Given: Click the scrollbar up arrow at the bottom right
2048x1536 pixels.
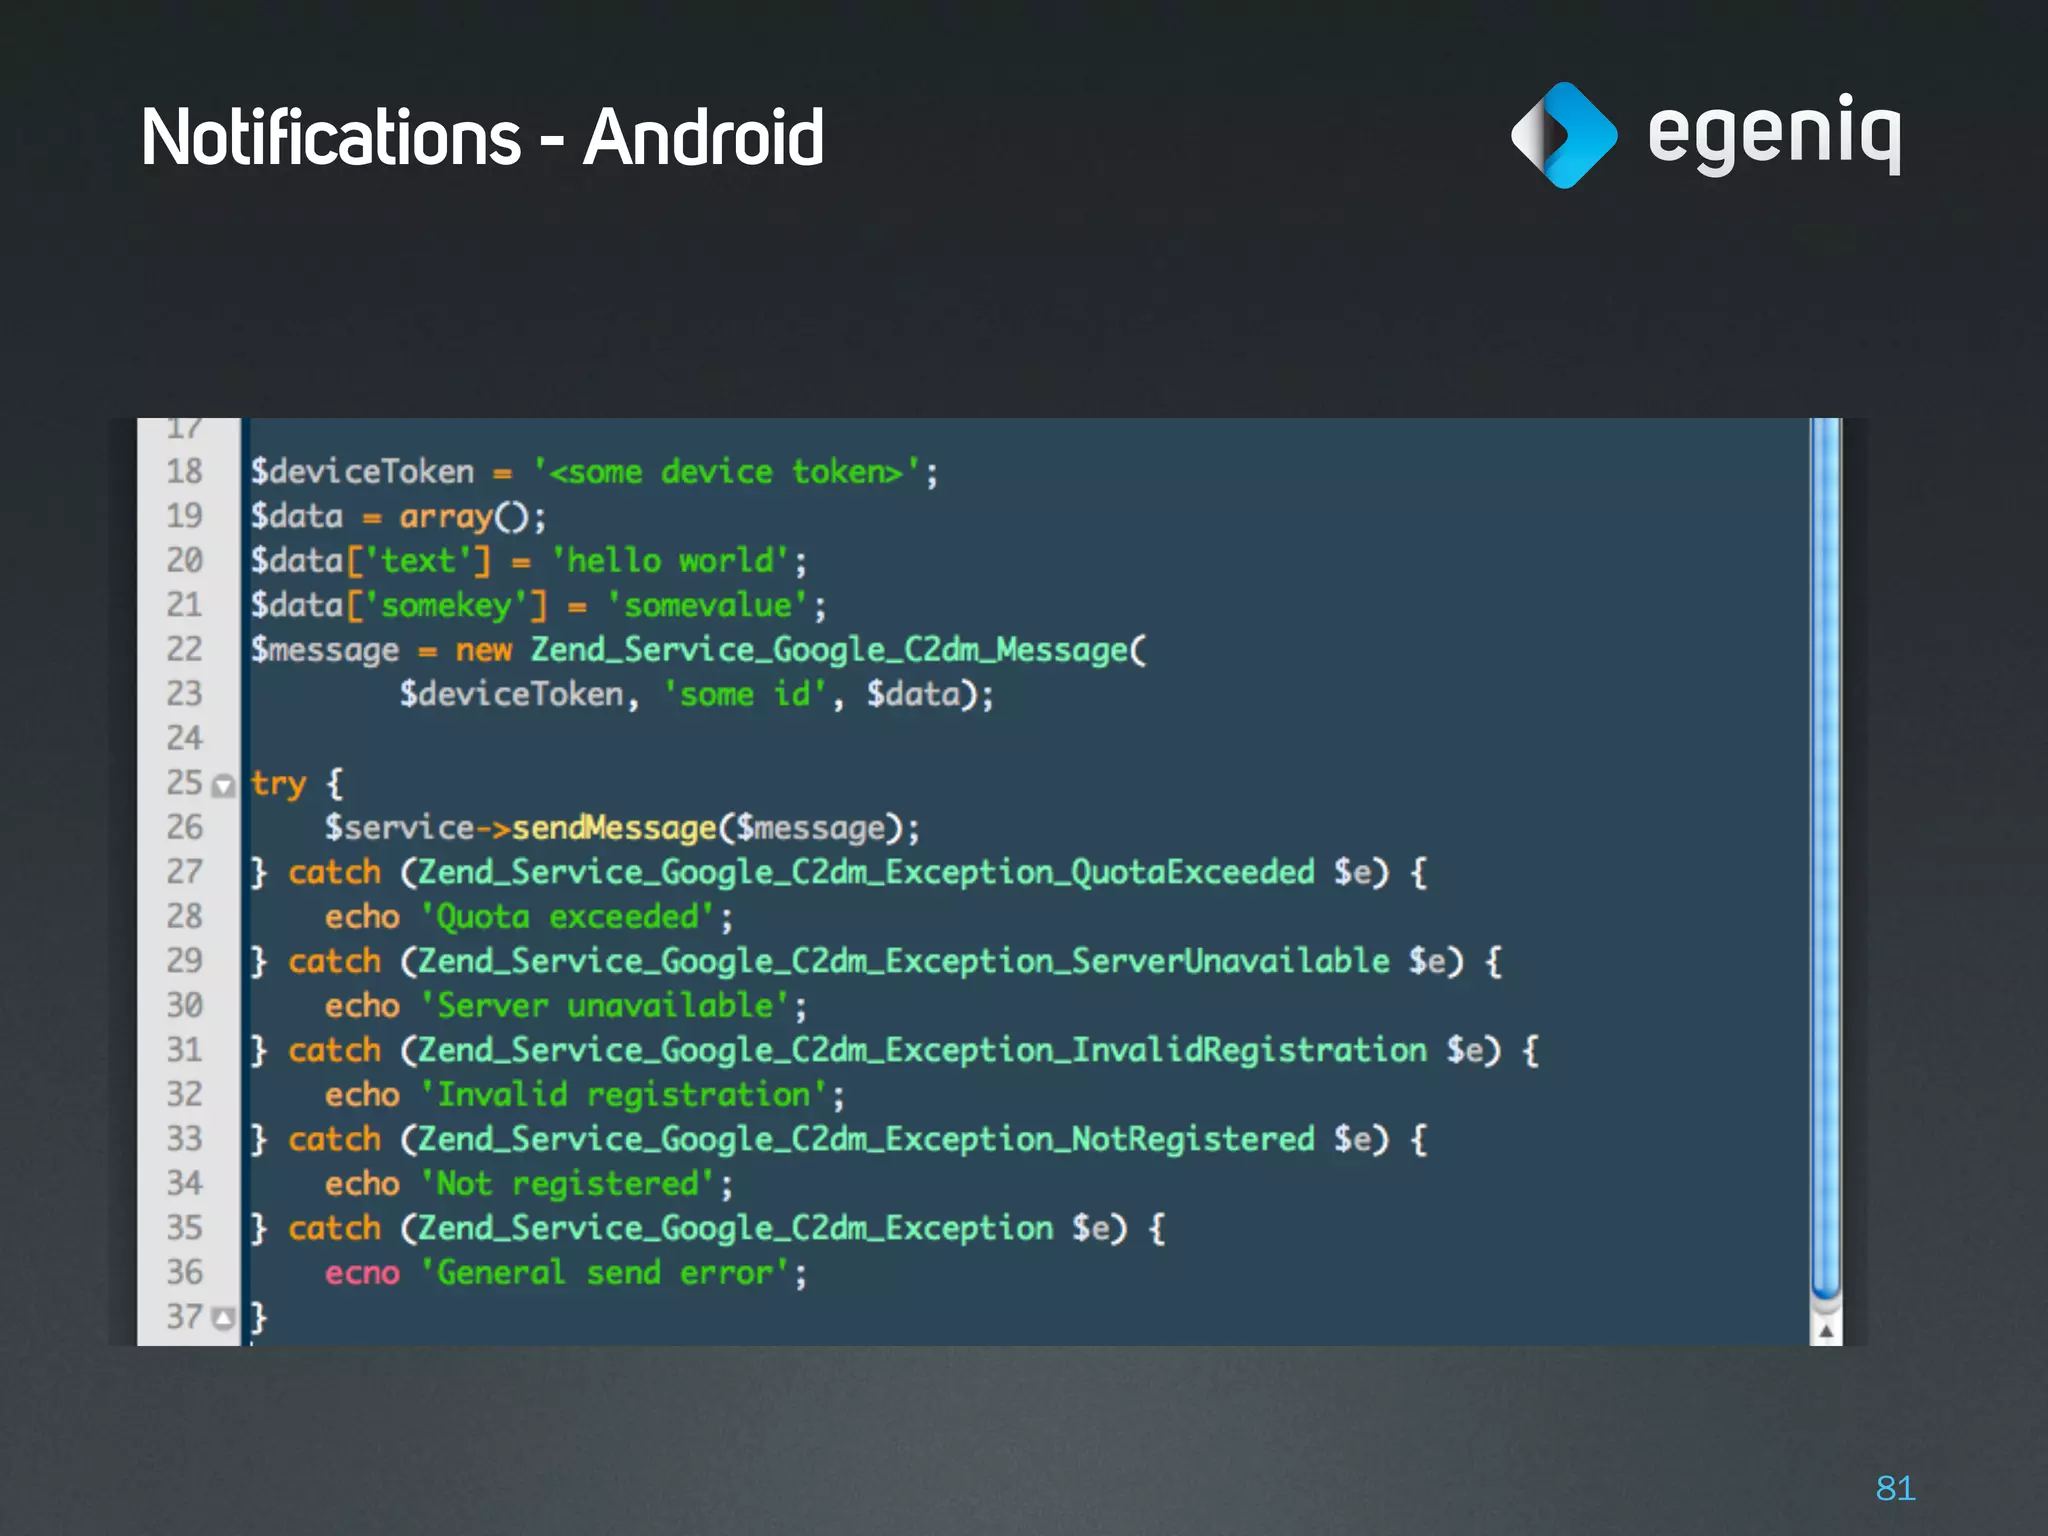Looking at the screenshot, I should pyautogui.click(x=1826, y=1330).
